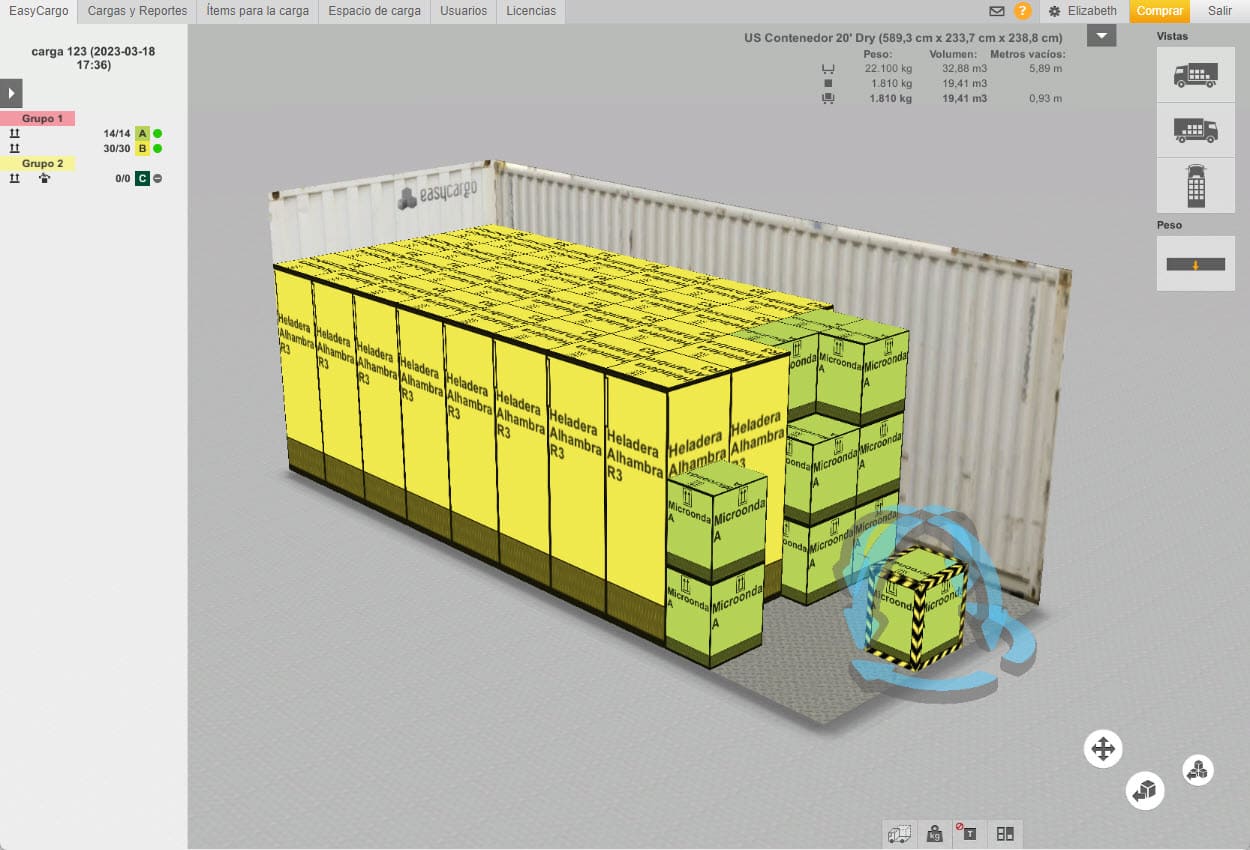
Task: Open help via orange question mark
Action: coord(1022,11)
